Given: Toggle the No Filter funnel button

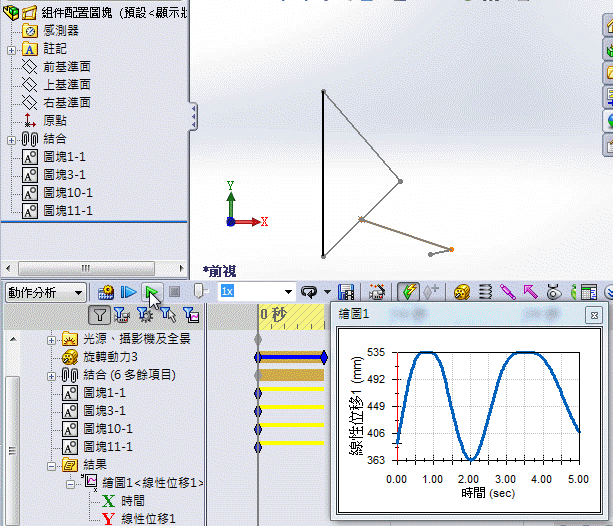Looking at the screenshot, I should [99, 315].
